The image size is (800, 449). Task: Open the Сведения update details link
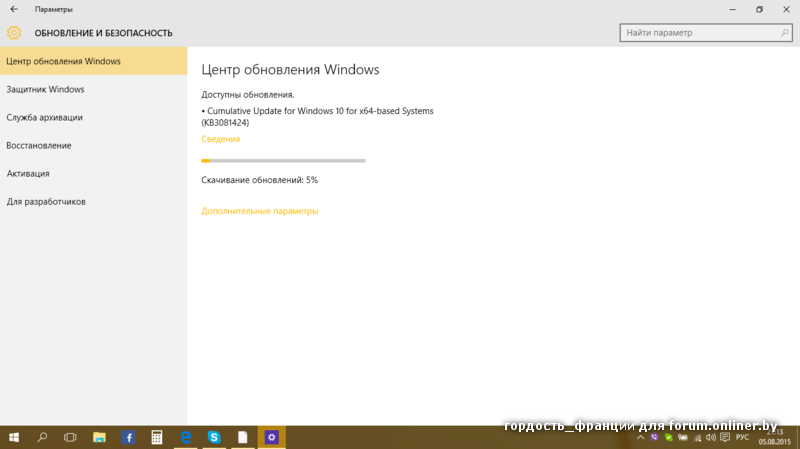(220, 139)
